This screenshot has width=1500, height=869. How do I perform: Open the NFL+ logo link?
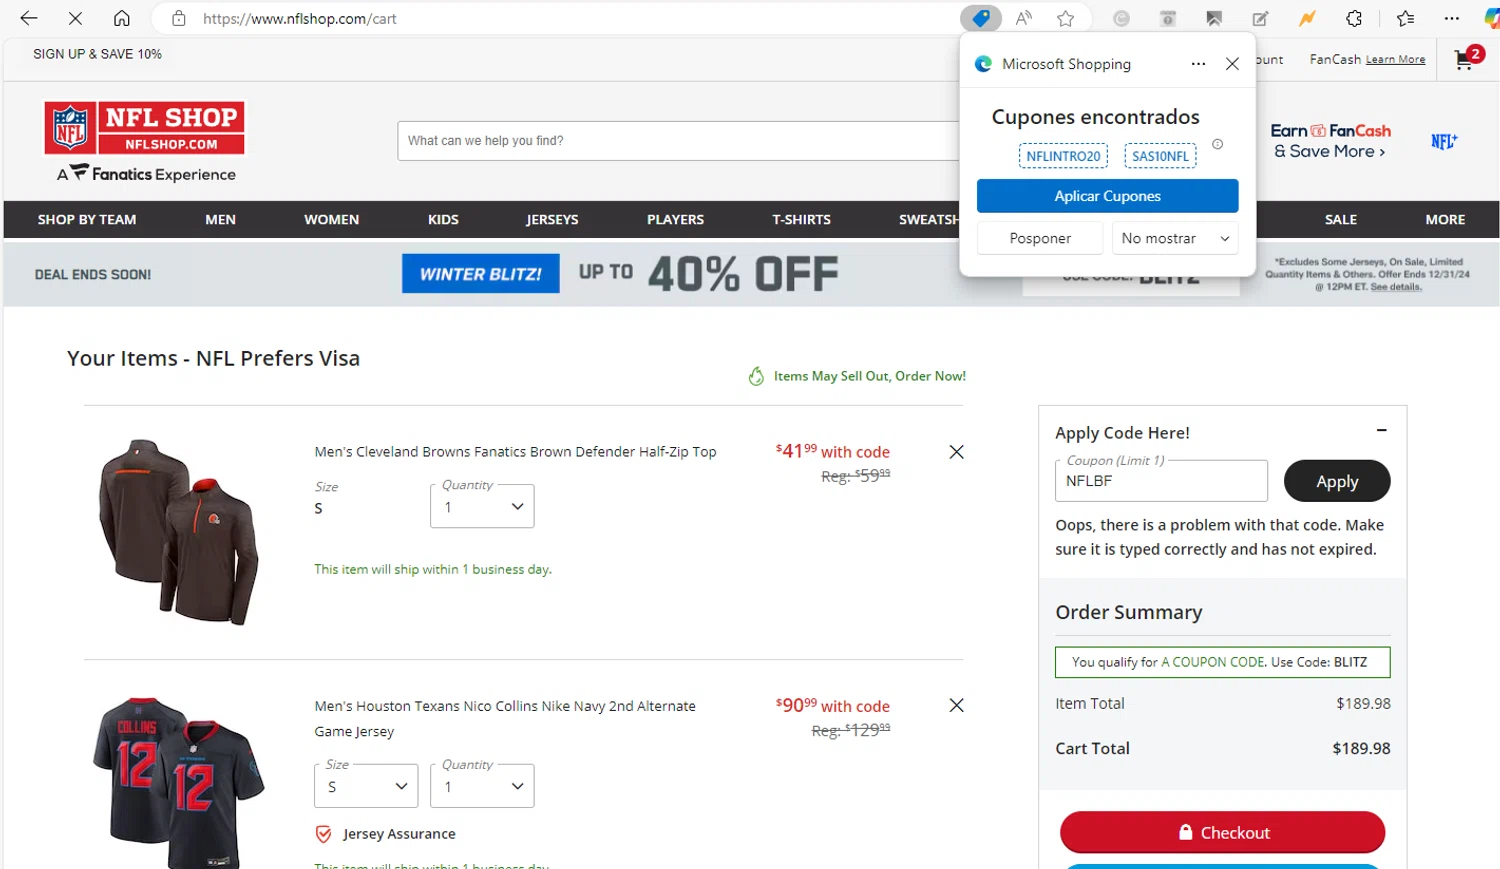[1444, 141]
